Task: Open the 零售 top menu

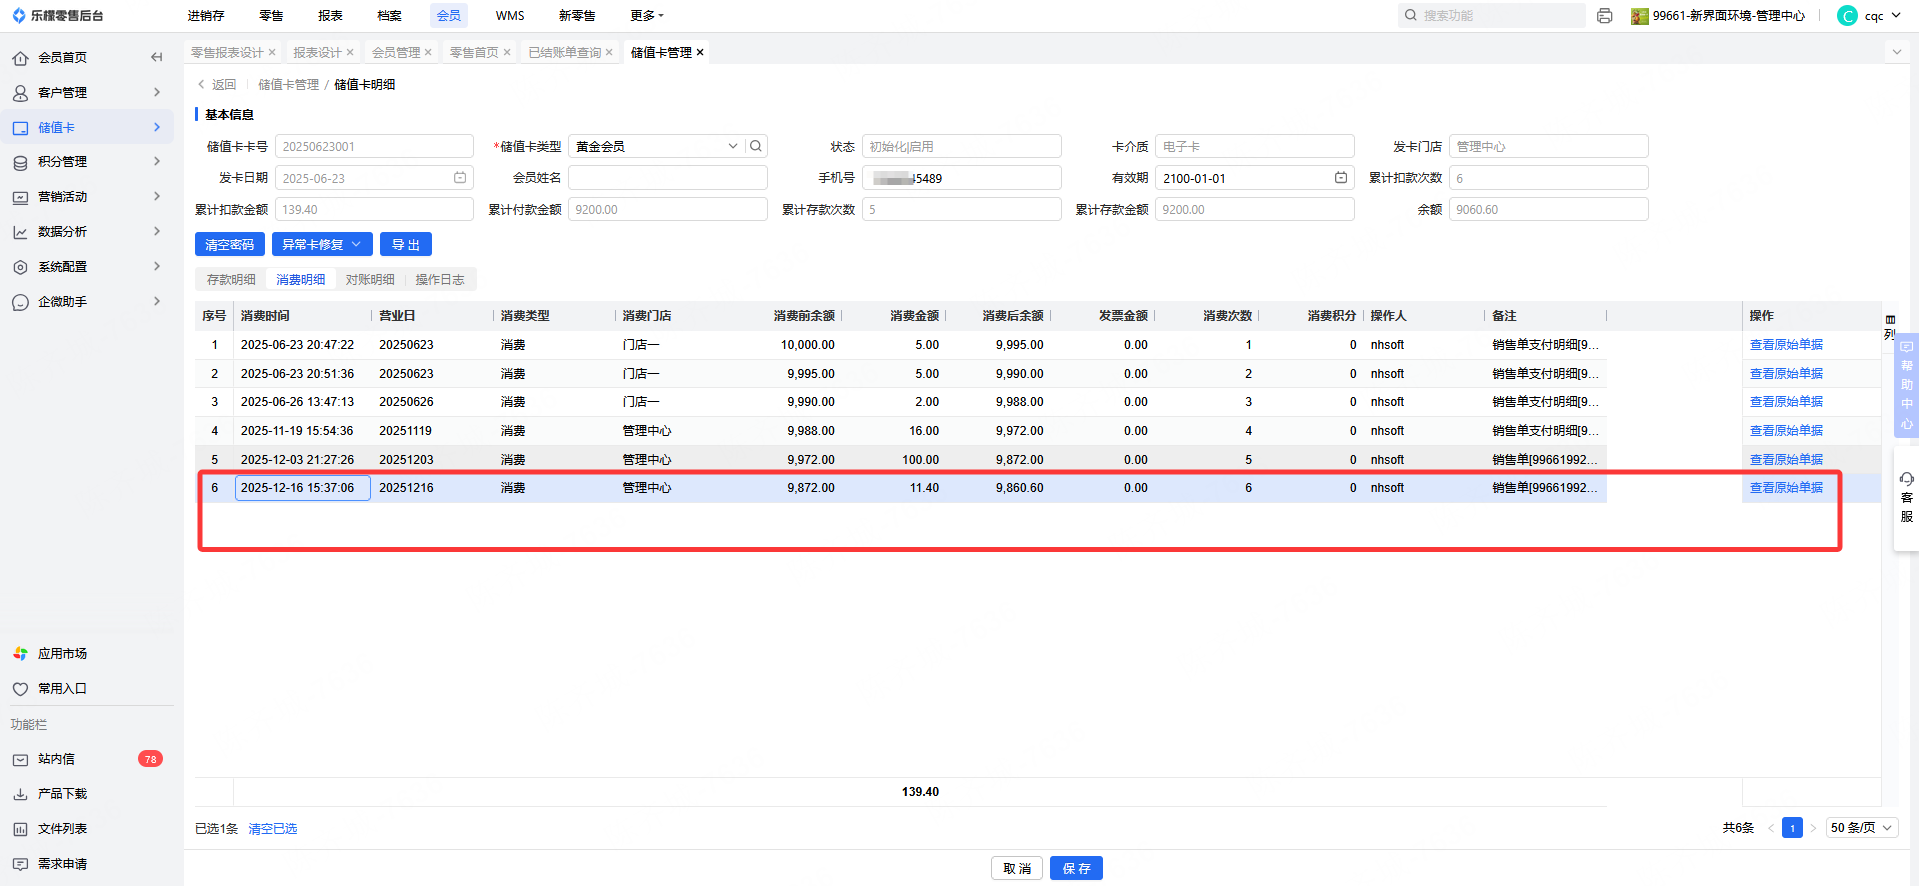Action: [x=271, y=16]
